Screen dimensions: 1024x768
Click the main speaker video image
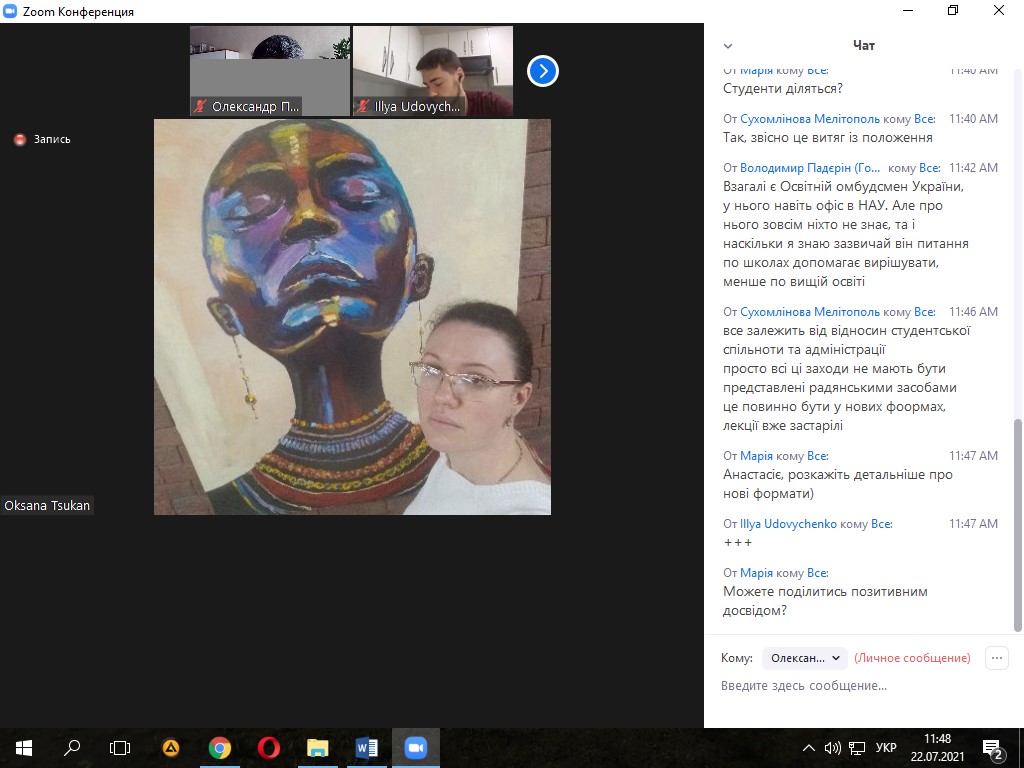coord(353,317)
